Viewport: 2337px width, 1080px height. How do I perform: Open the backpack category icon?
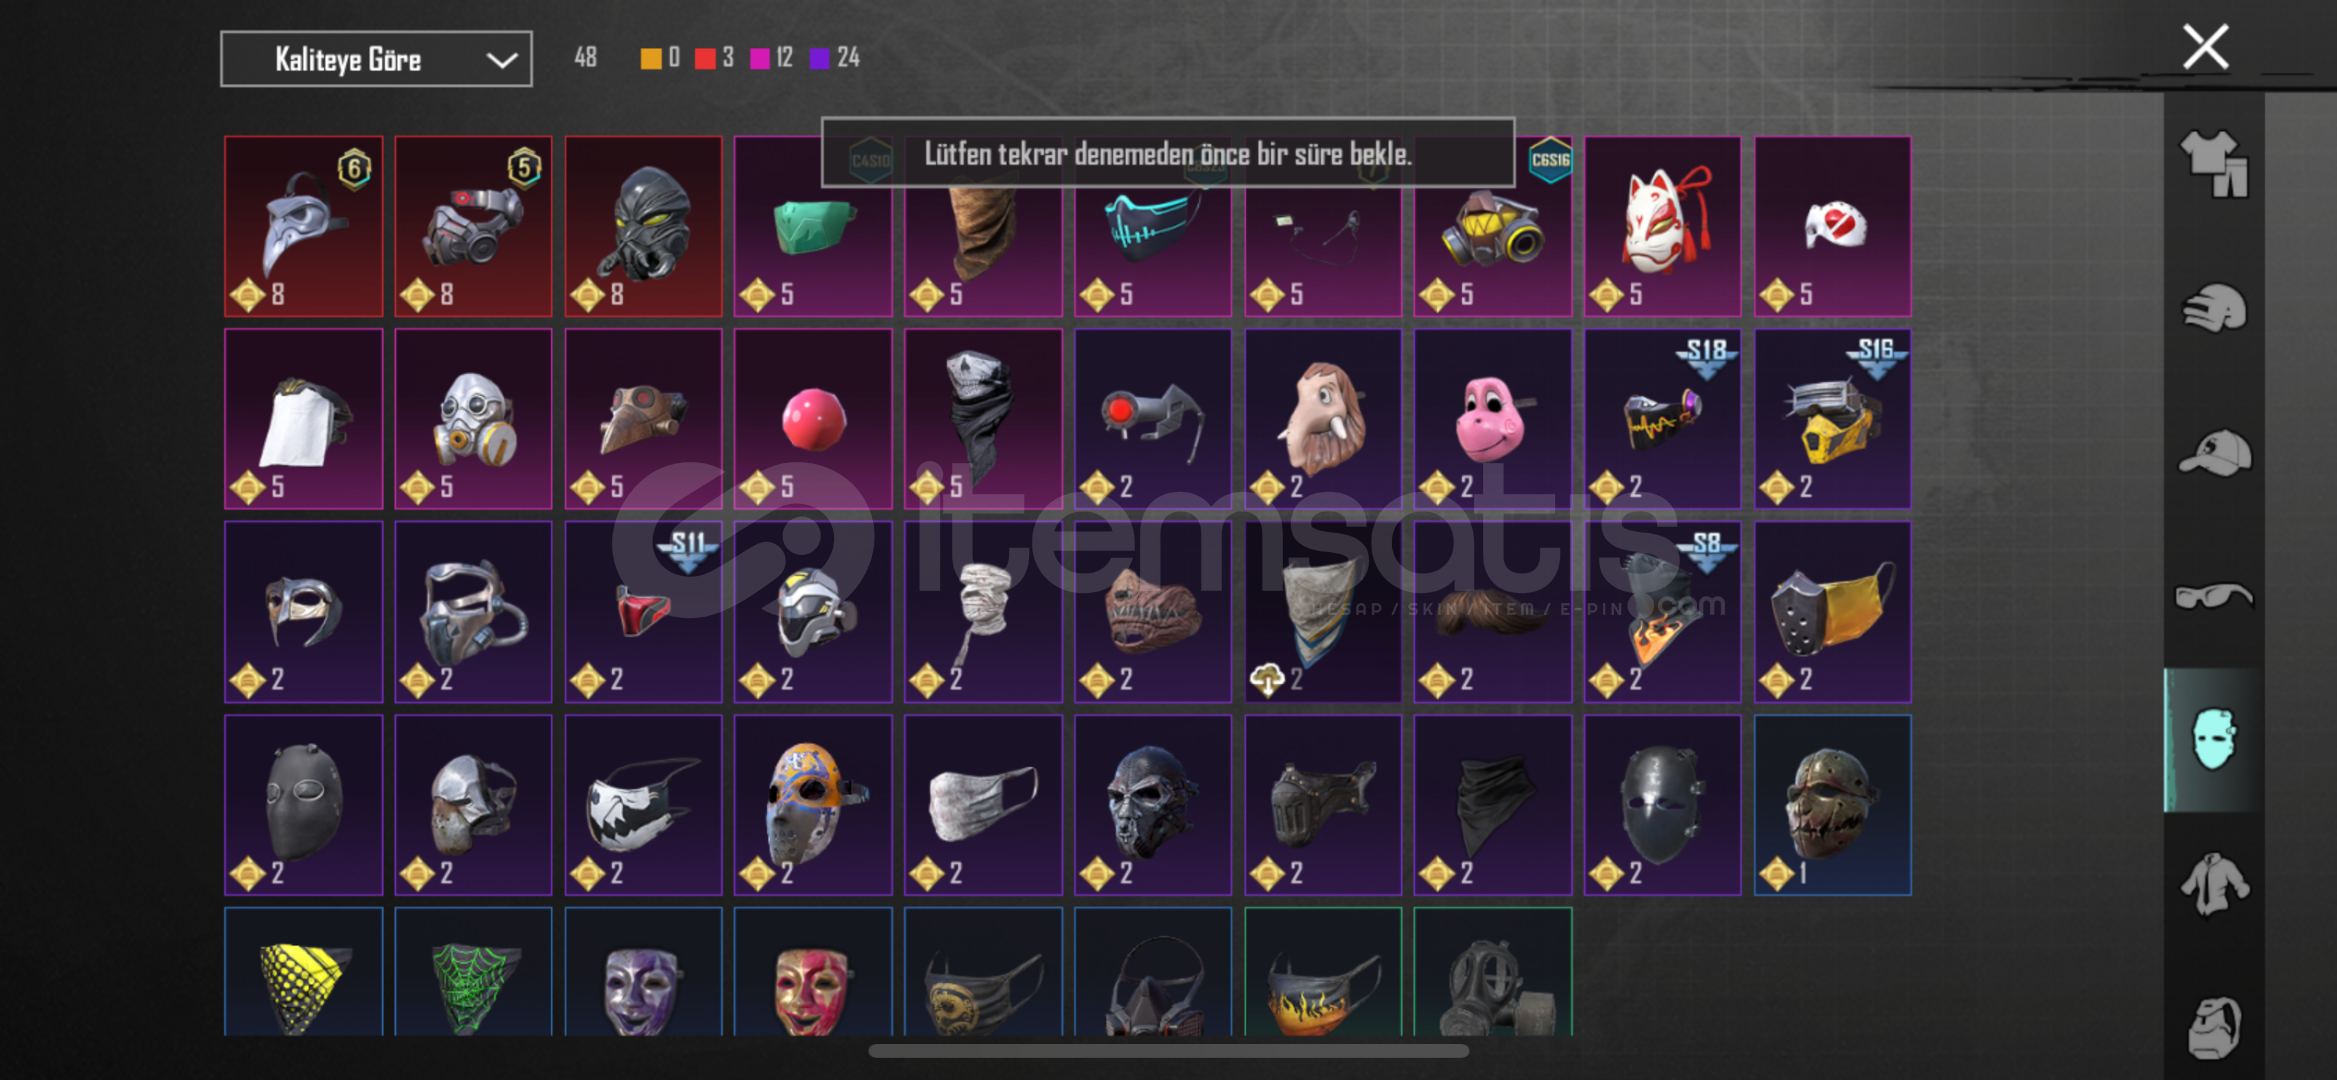2214,1027
